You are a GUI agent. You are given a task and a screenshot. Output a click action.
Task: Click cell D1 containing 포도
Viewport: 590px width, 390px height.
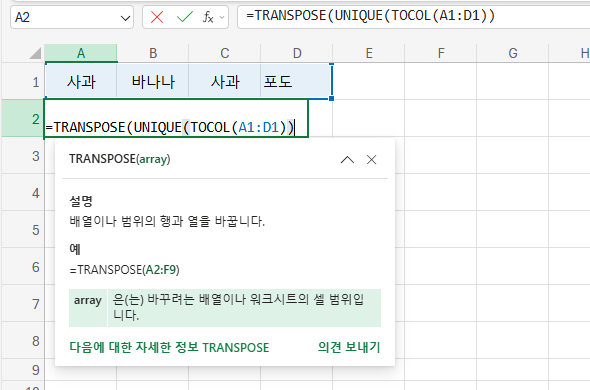pos(297,82)
